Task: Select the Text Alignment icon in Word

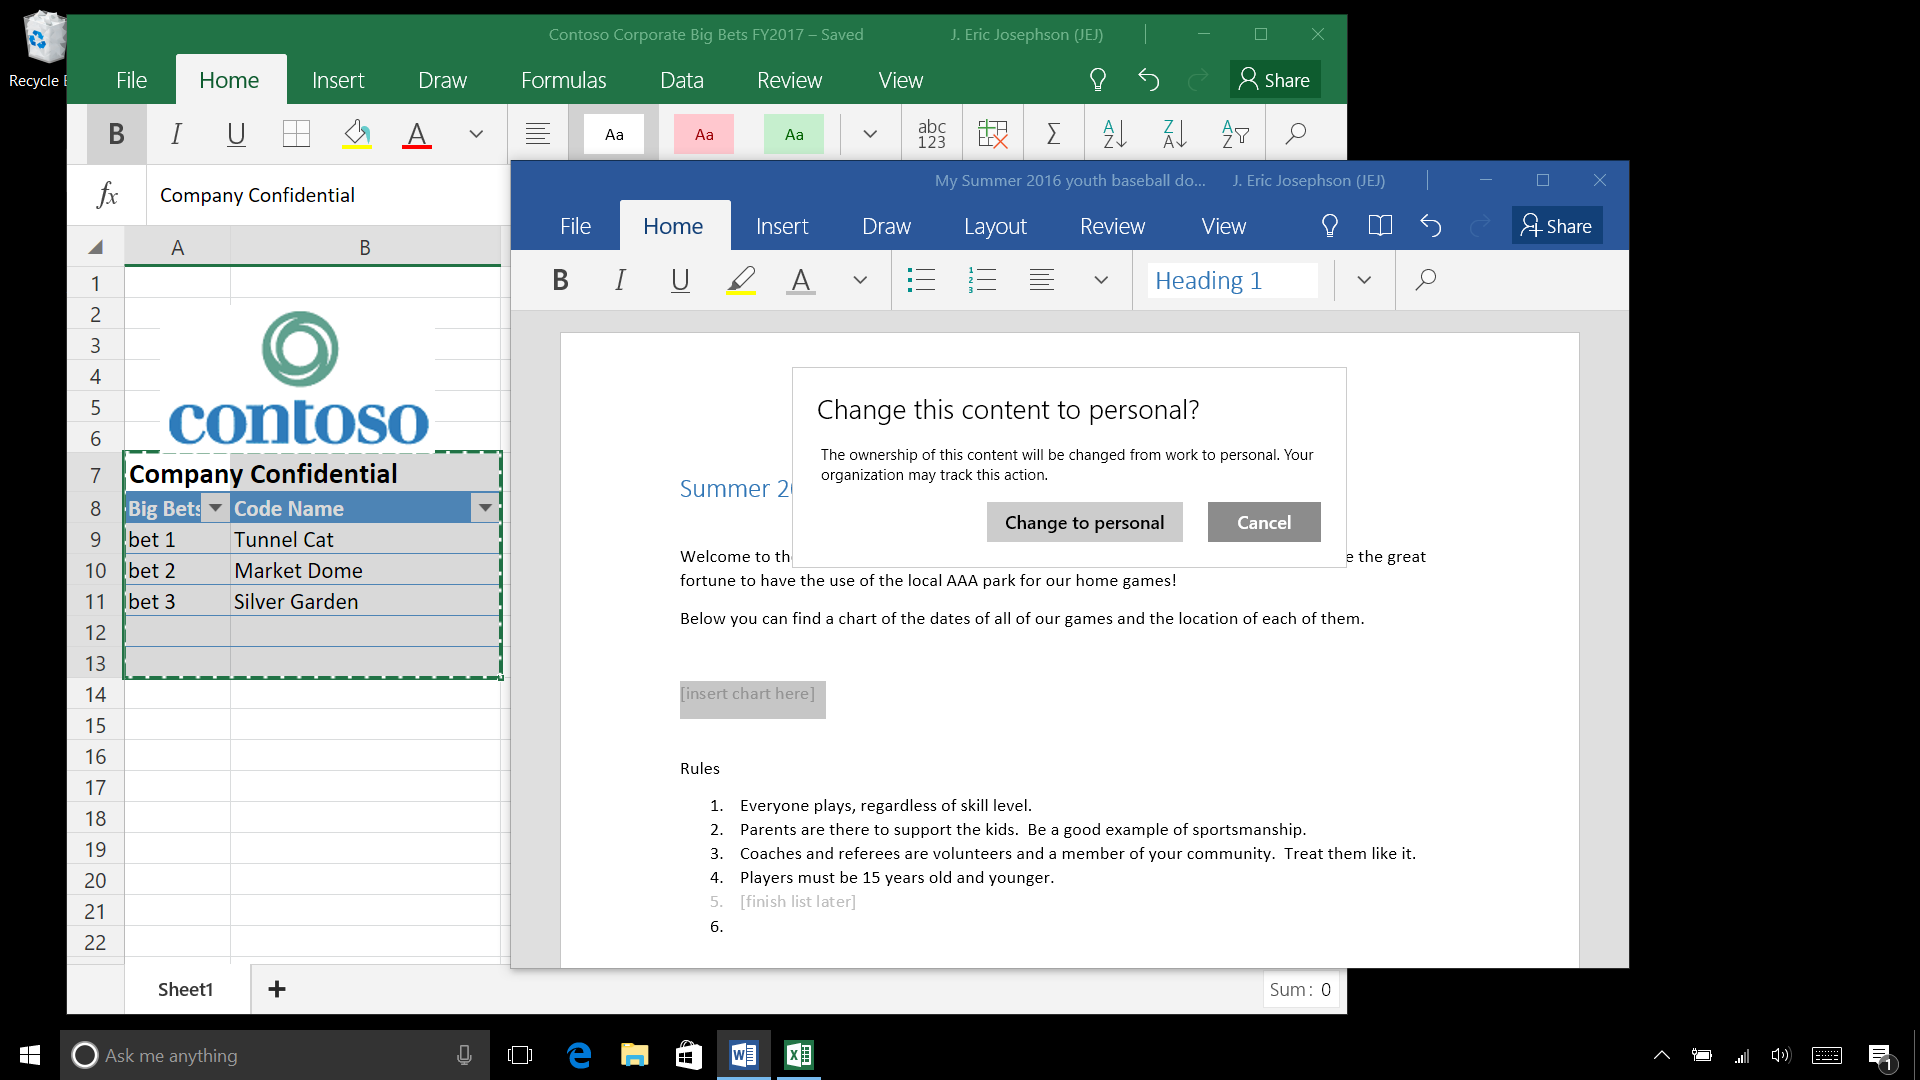Action: (x=1042, y=280)
